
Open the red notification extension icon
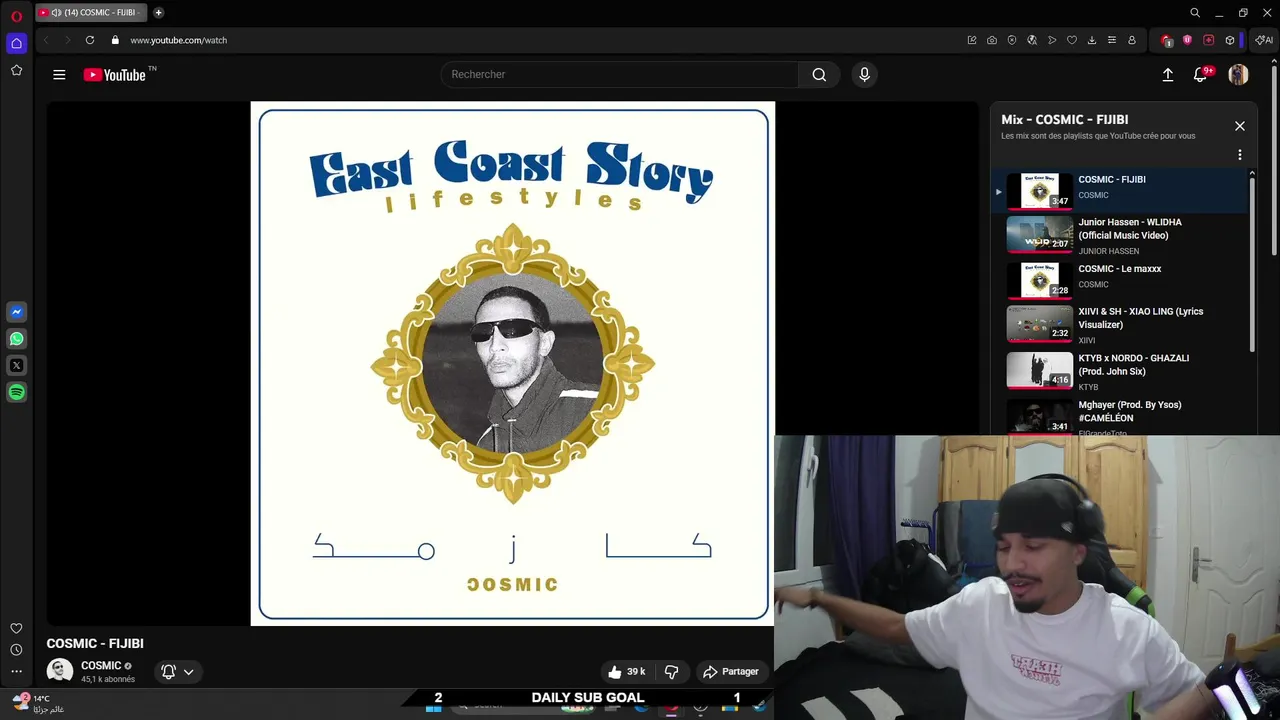coord(1166,40)
